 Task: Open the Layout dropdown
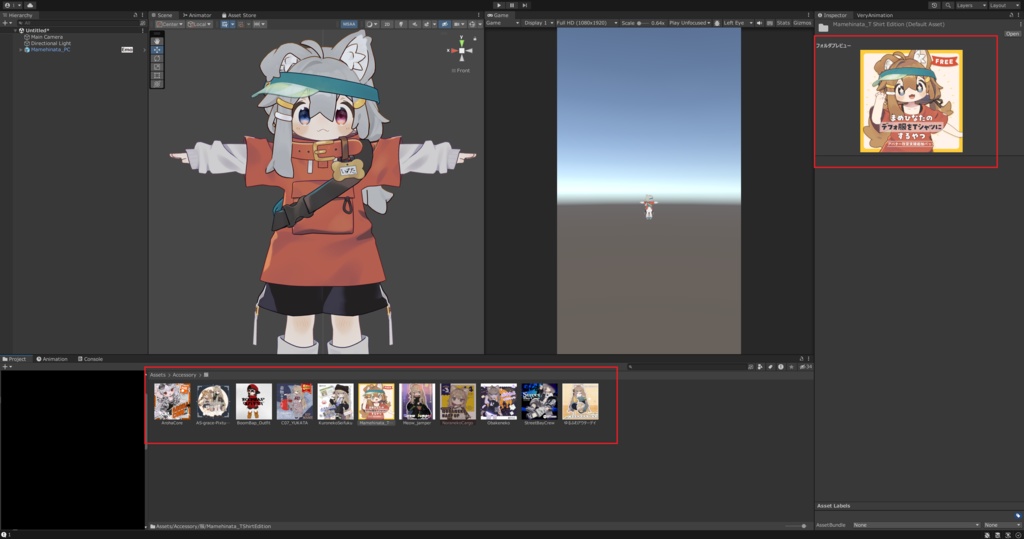coord(1004,5)
